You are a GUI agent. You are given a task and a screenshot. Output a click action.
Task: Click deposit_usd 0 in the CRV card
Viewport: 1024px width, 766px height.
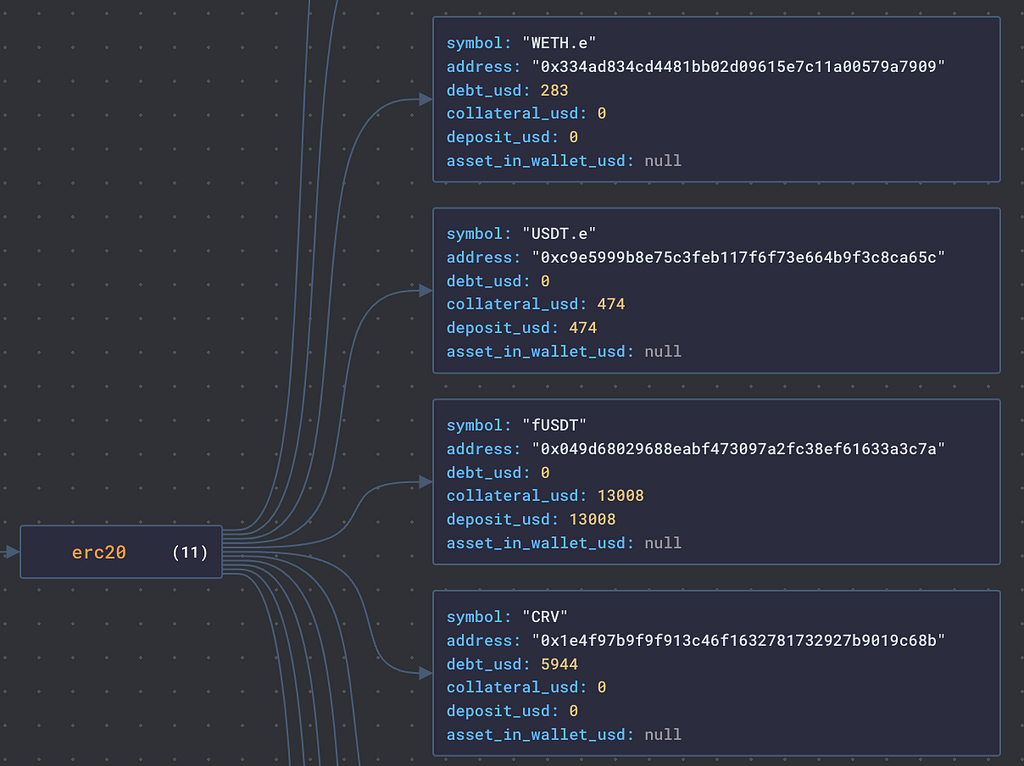click(x=573, y=710)
